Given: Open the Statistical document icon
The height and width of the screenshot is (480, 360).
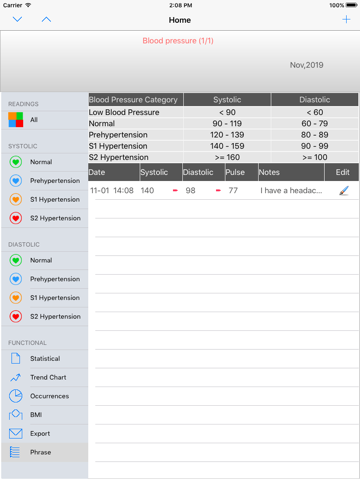Looking at the screenshot, I should coord(15,359).
